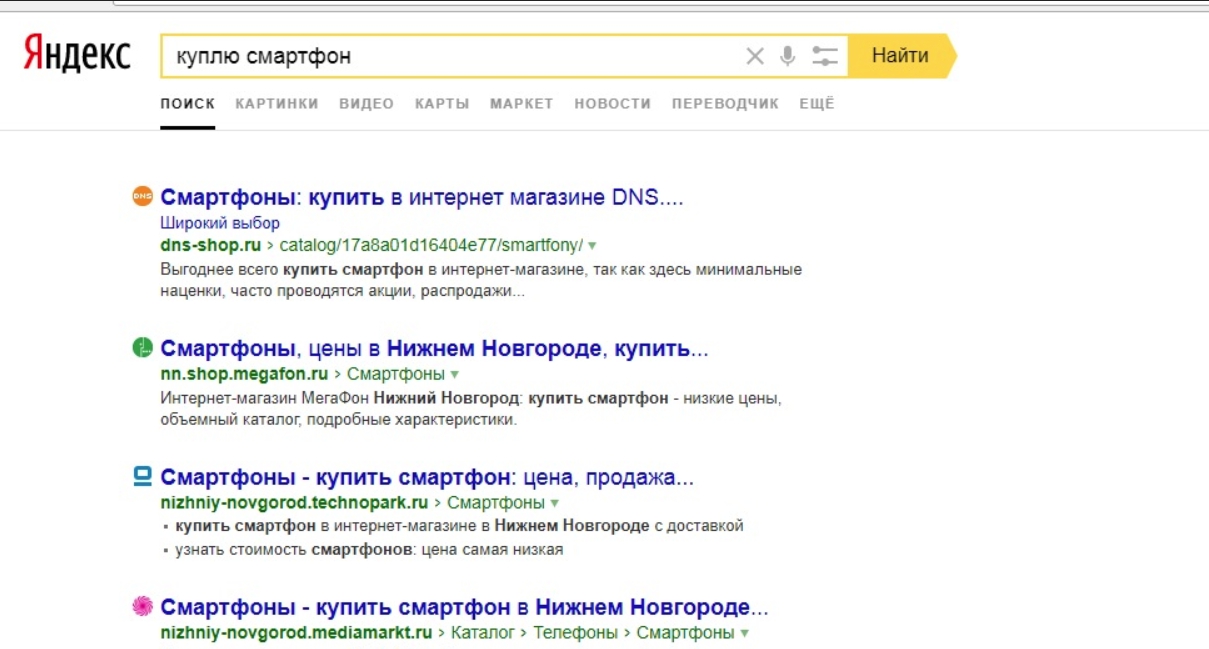
Task: Click the DNS shop favicon
Action: tap(142, 197)
